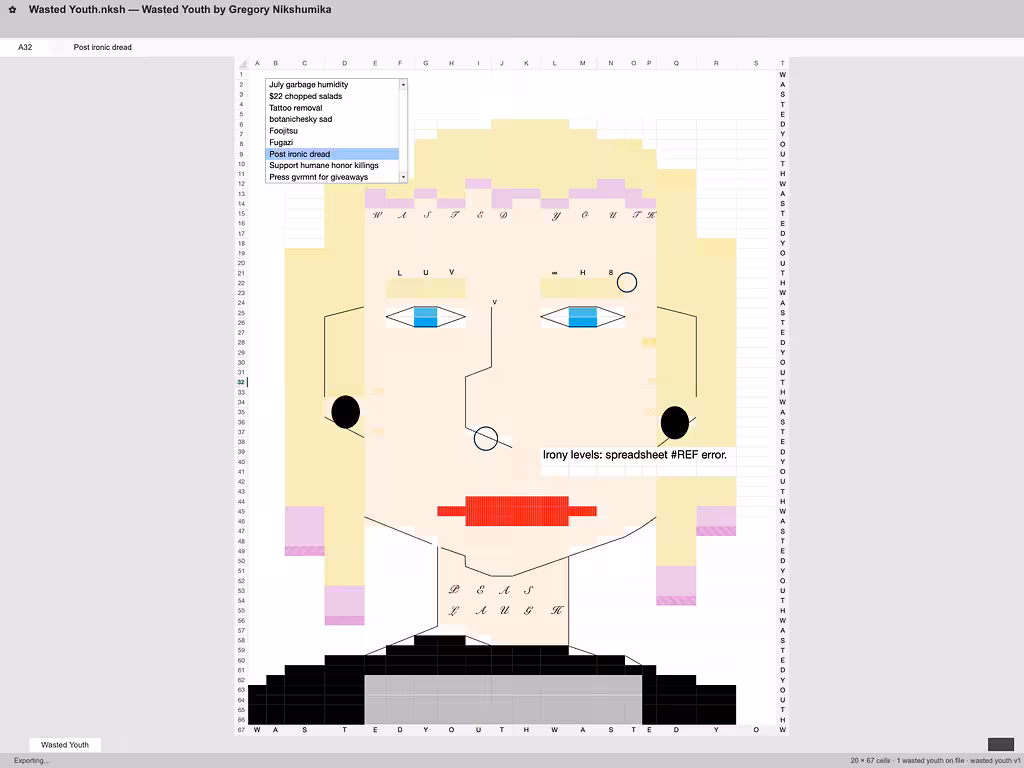Click the '8' character above the right eyebrow
Screen dimensions: 1024x768
(611, 272)
